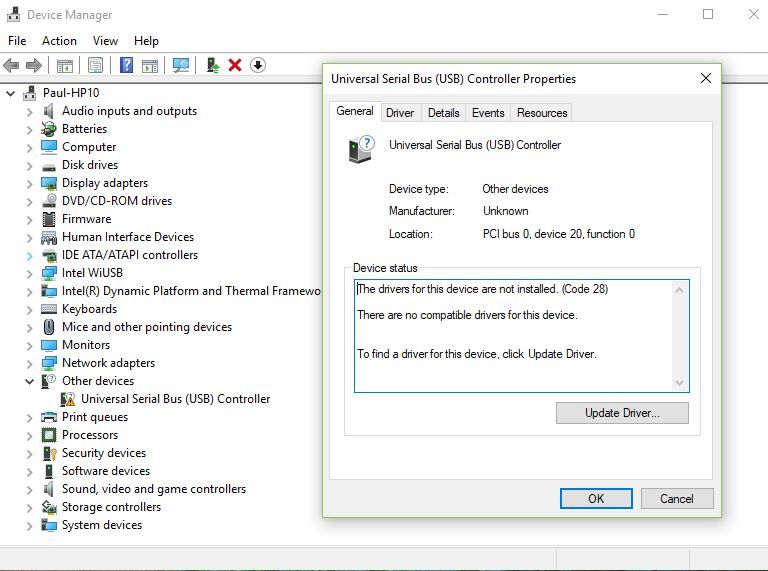Click Device status scrollbar up arrow
Screen dimensions: 768x571
pos(679,290)
